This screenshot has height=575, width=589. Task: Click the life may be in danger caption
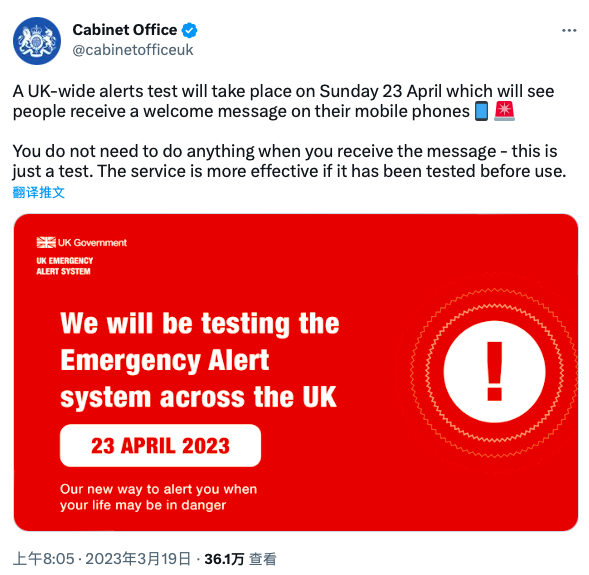pos(159,497)
